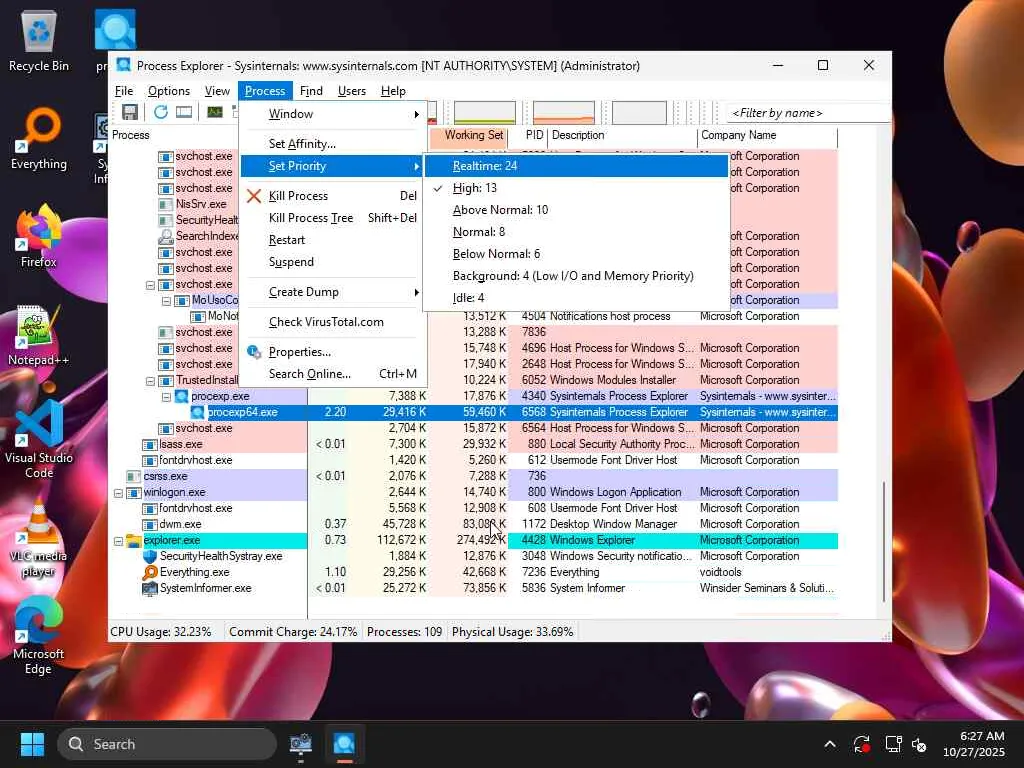Collapse the MoUsoCo tree node
Screen dimensions: 1024x768
tap(166, 301)
